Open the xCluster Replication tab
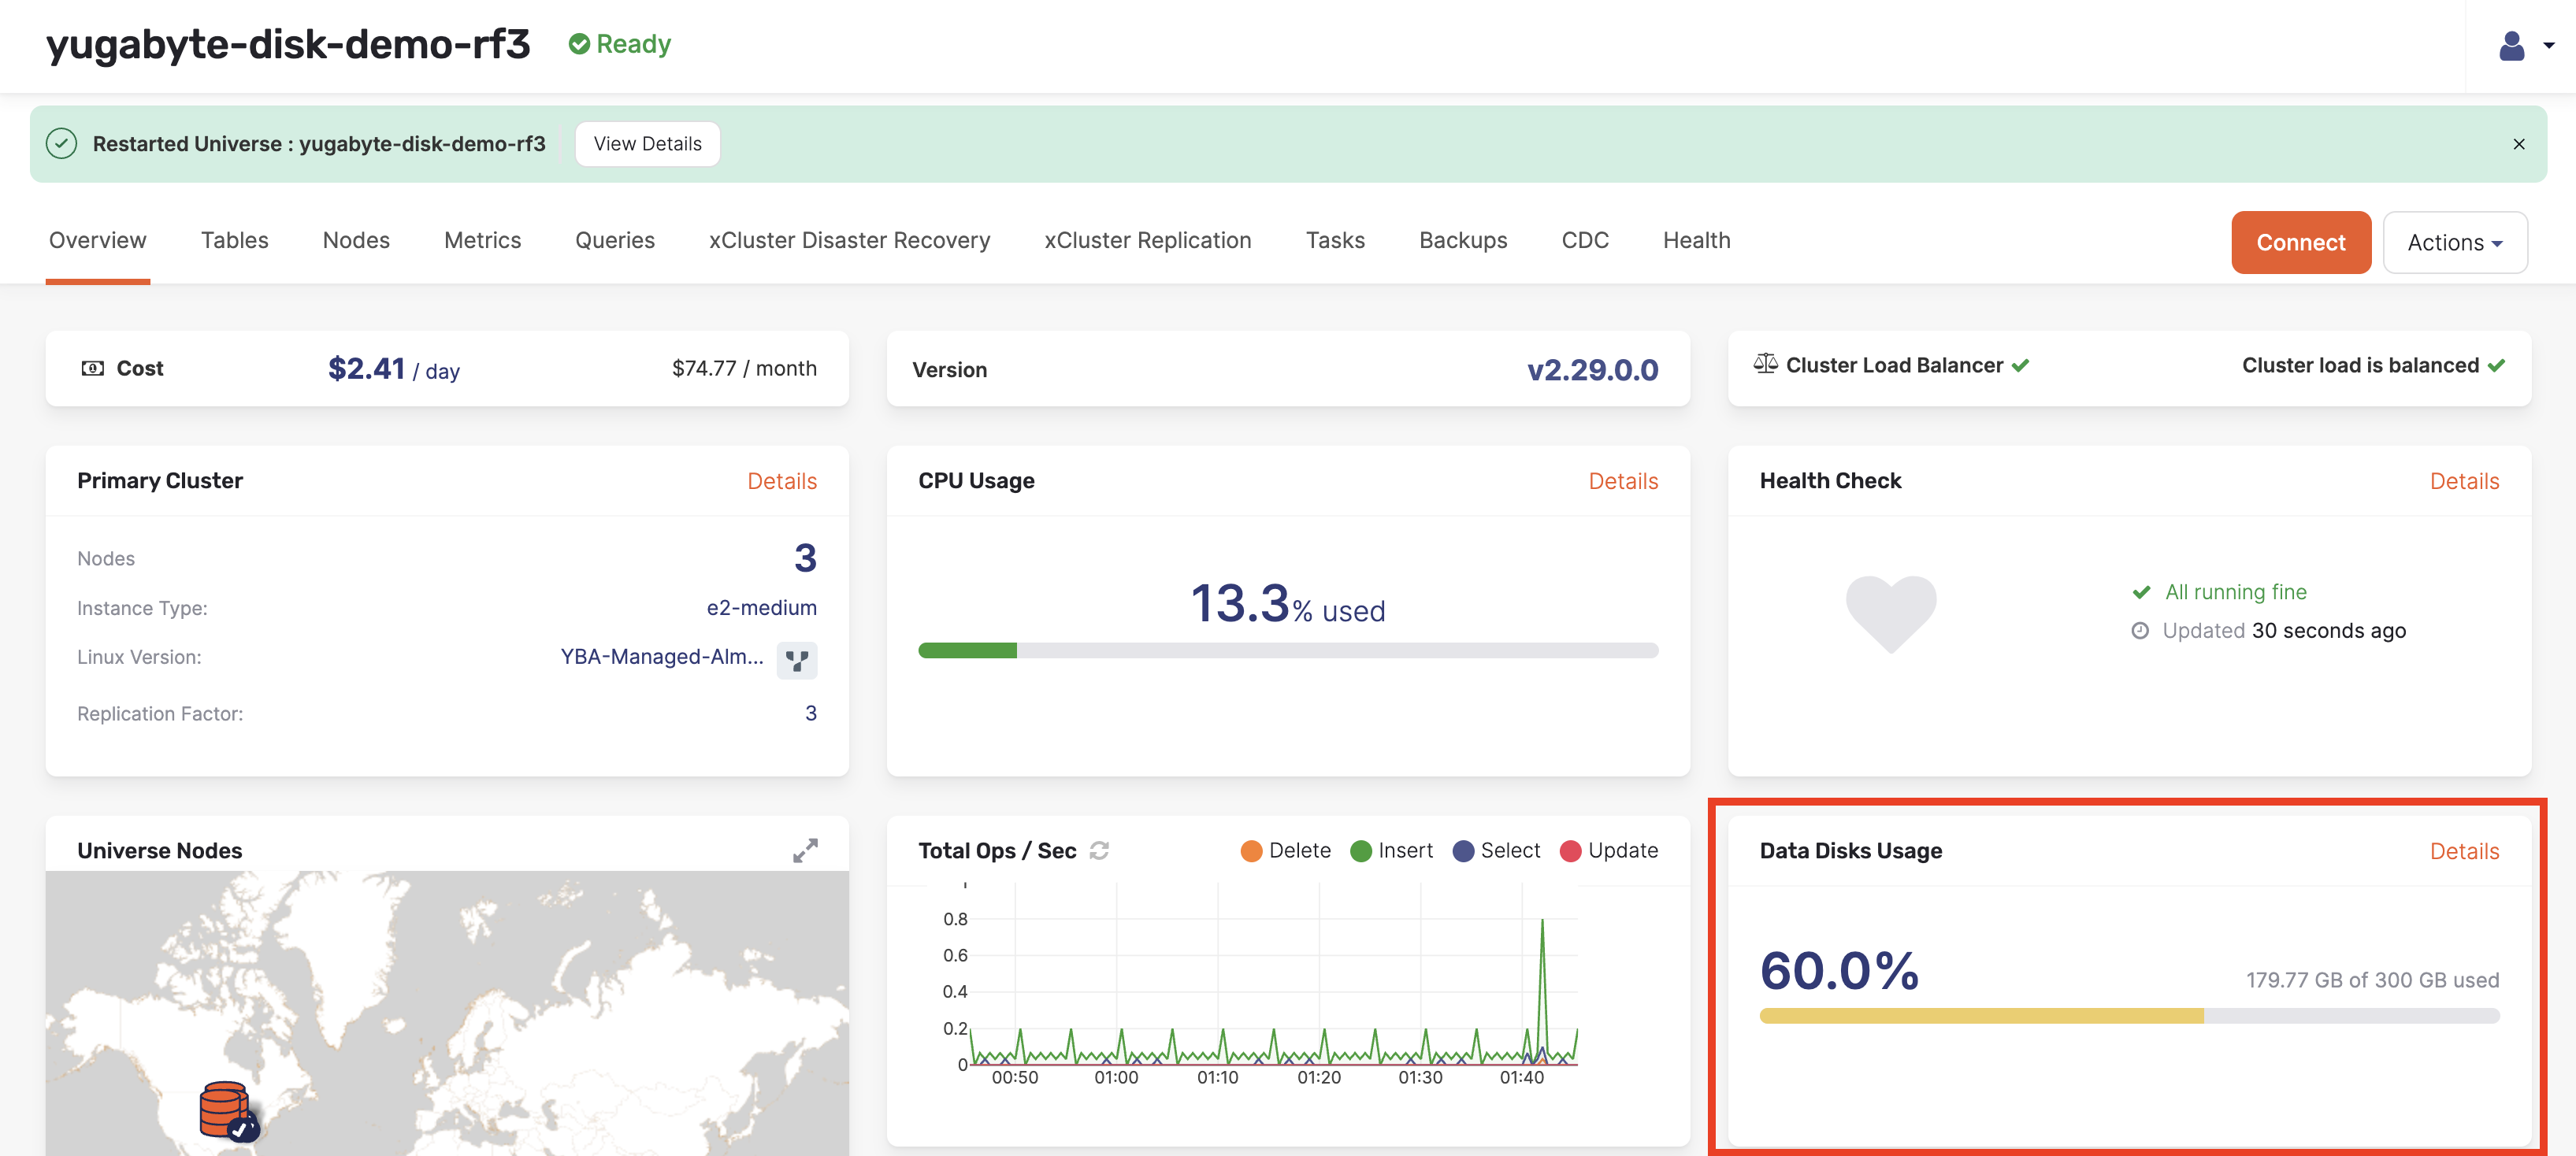 coord(1148,240)
